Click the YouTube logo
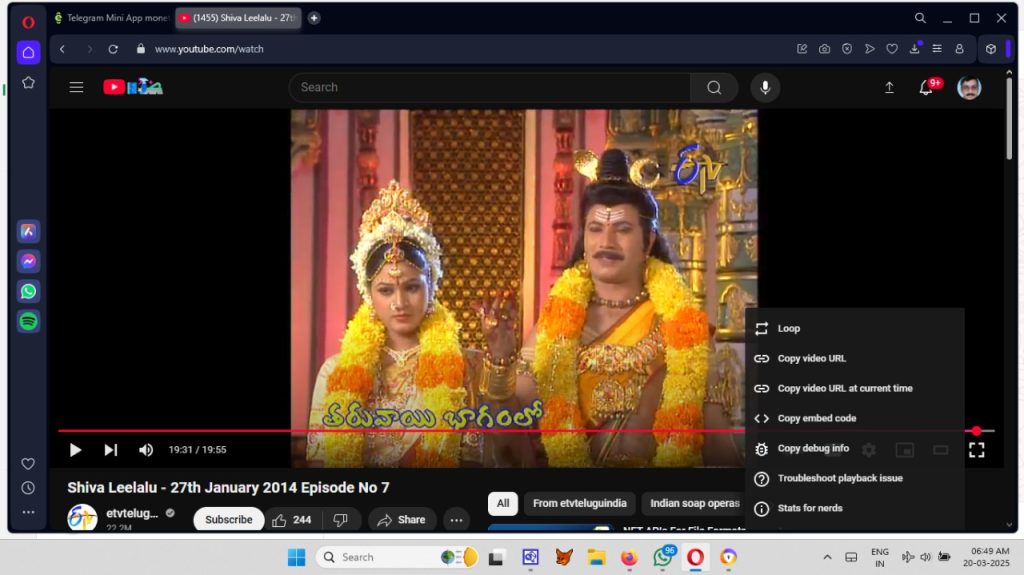 pos(133,87)
